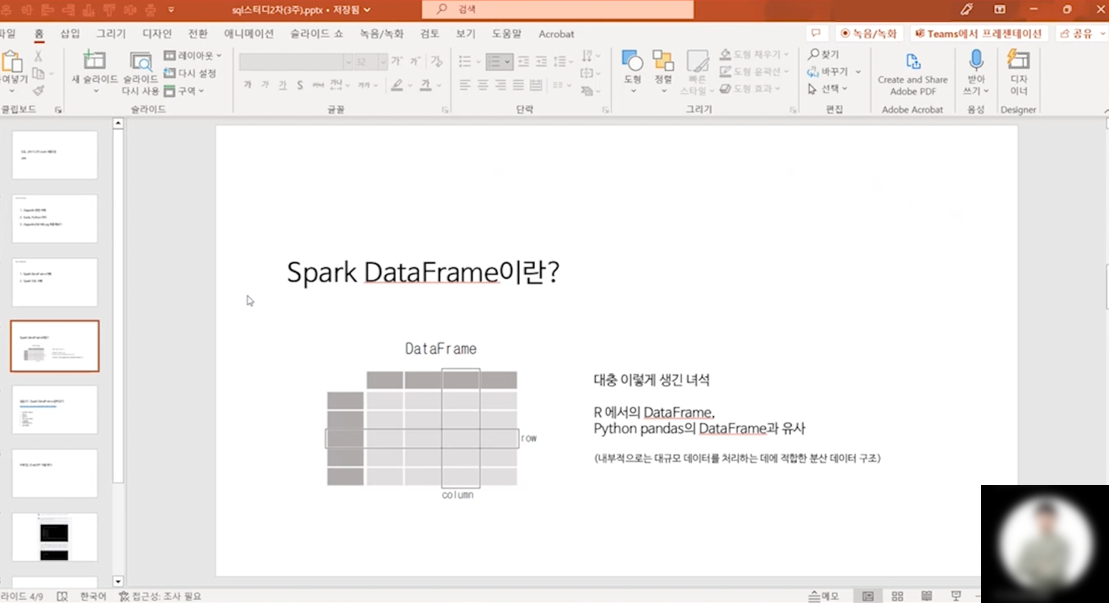
Task: Select the dark code screenshot slide thumbnail
Action: point(54,537)
